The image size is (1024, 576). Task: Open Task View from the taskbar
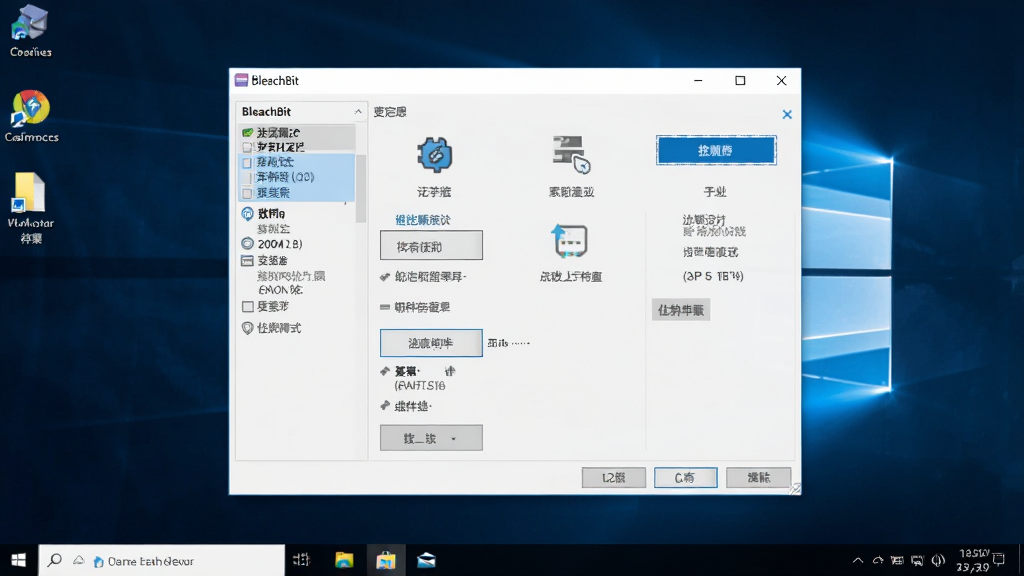301,560
